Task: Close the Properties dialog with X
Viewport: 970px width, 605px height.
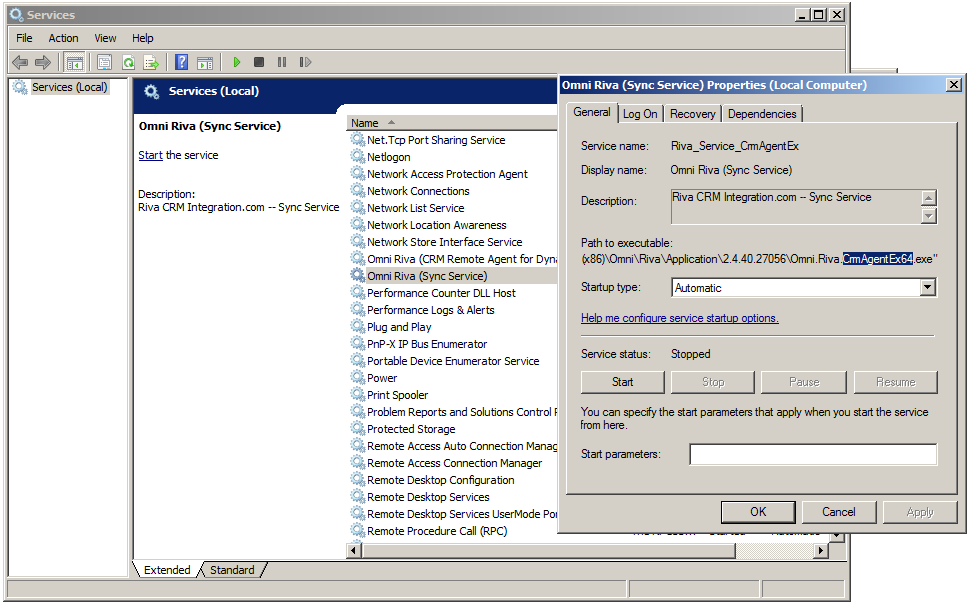Action: coord(954,85)
